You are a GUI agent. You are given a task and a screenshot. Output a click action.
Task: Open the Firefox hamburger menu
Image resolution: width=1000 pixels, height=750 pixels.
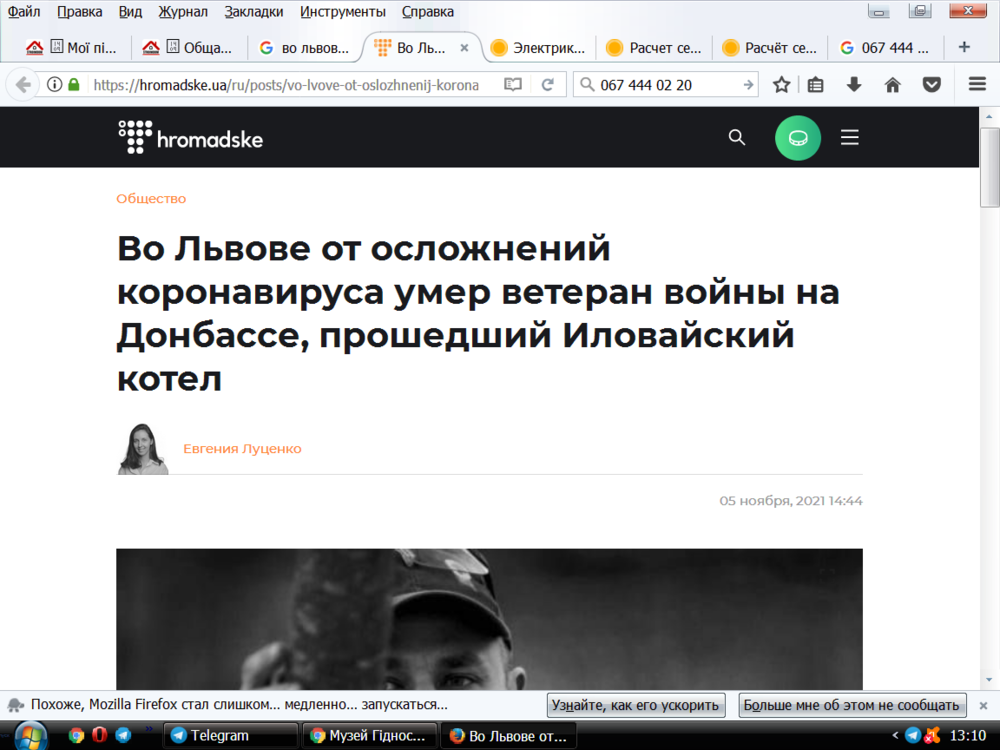(x=977, y=84)
